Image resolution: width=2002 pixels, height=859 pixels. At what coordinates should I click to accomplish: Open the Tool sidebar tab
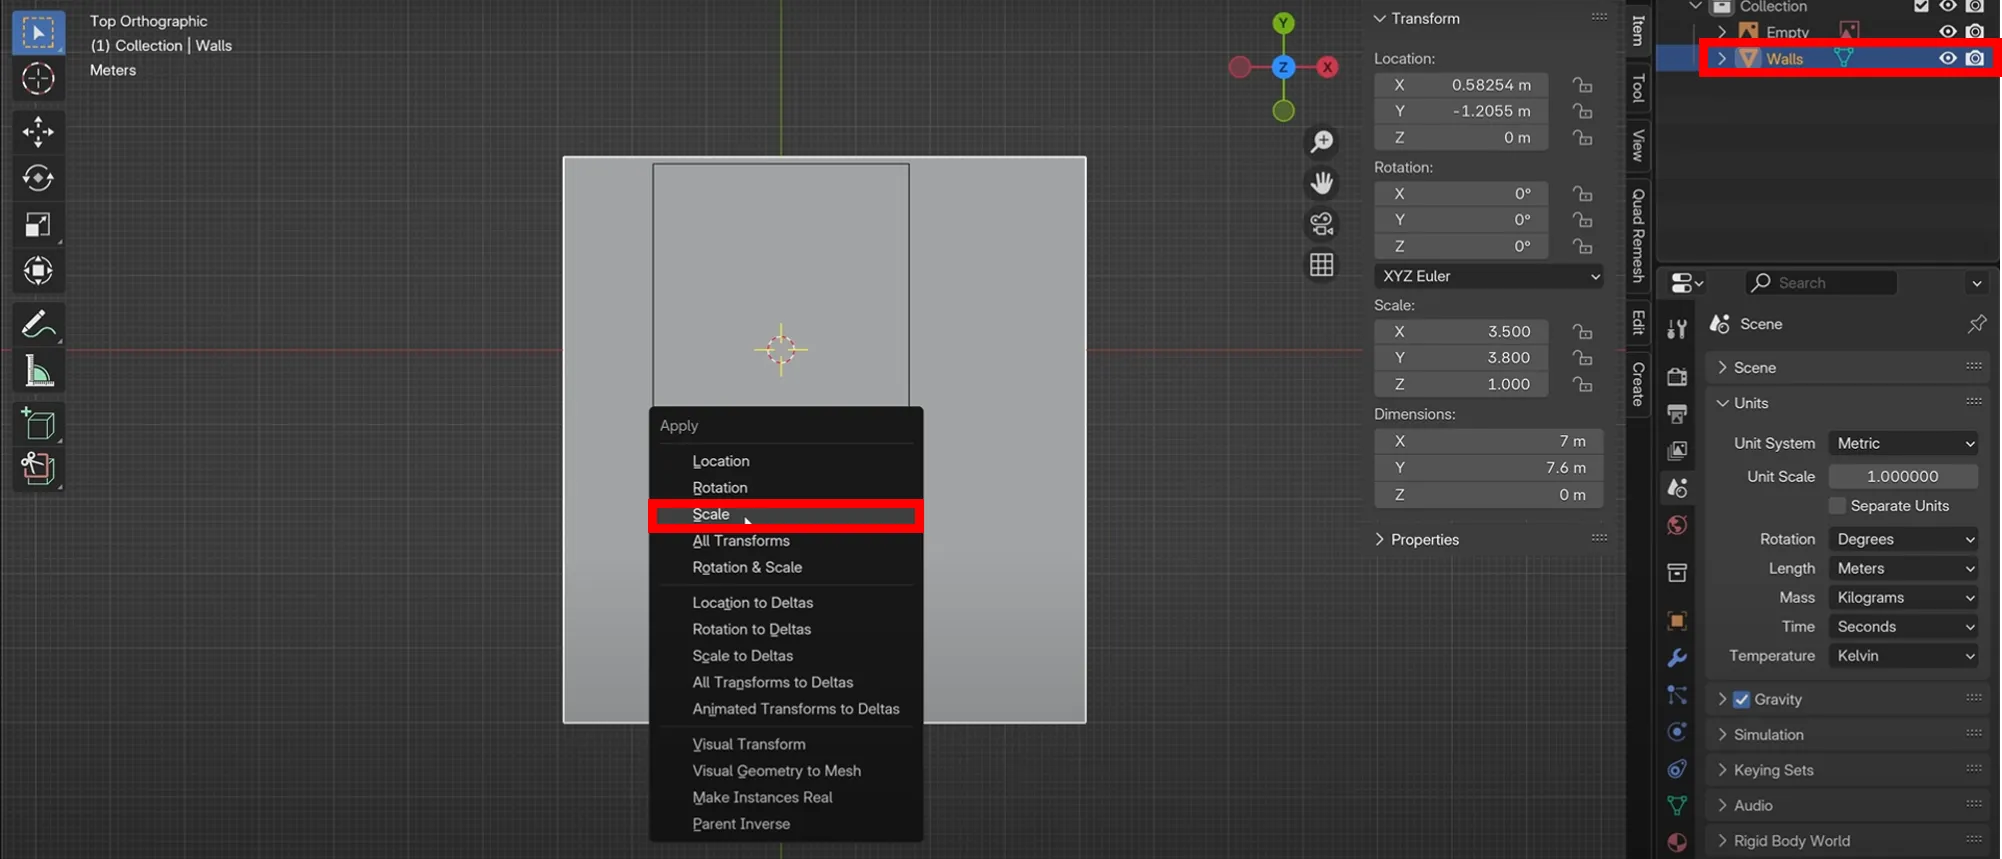tap(1638, 89)
